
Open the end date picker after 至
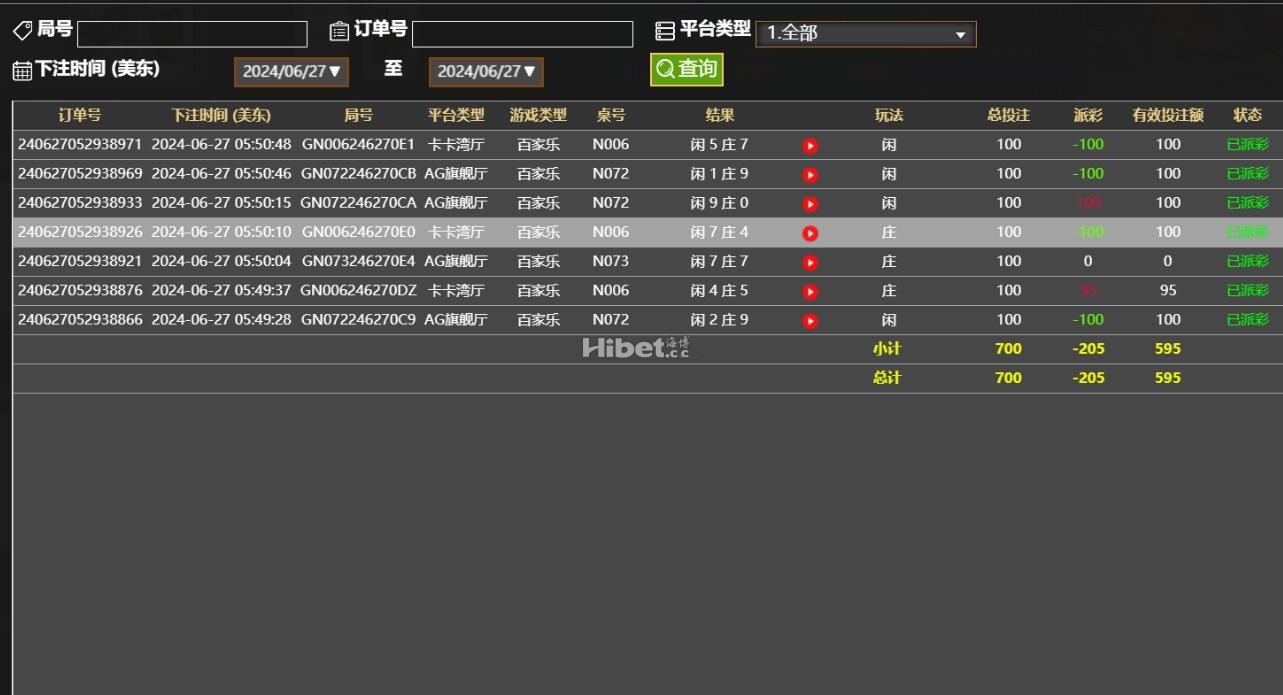486,71
